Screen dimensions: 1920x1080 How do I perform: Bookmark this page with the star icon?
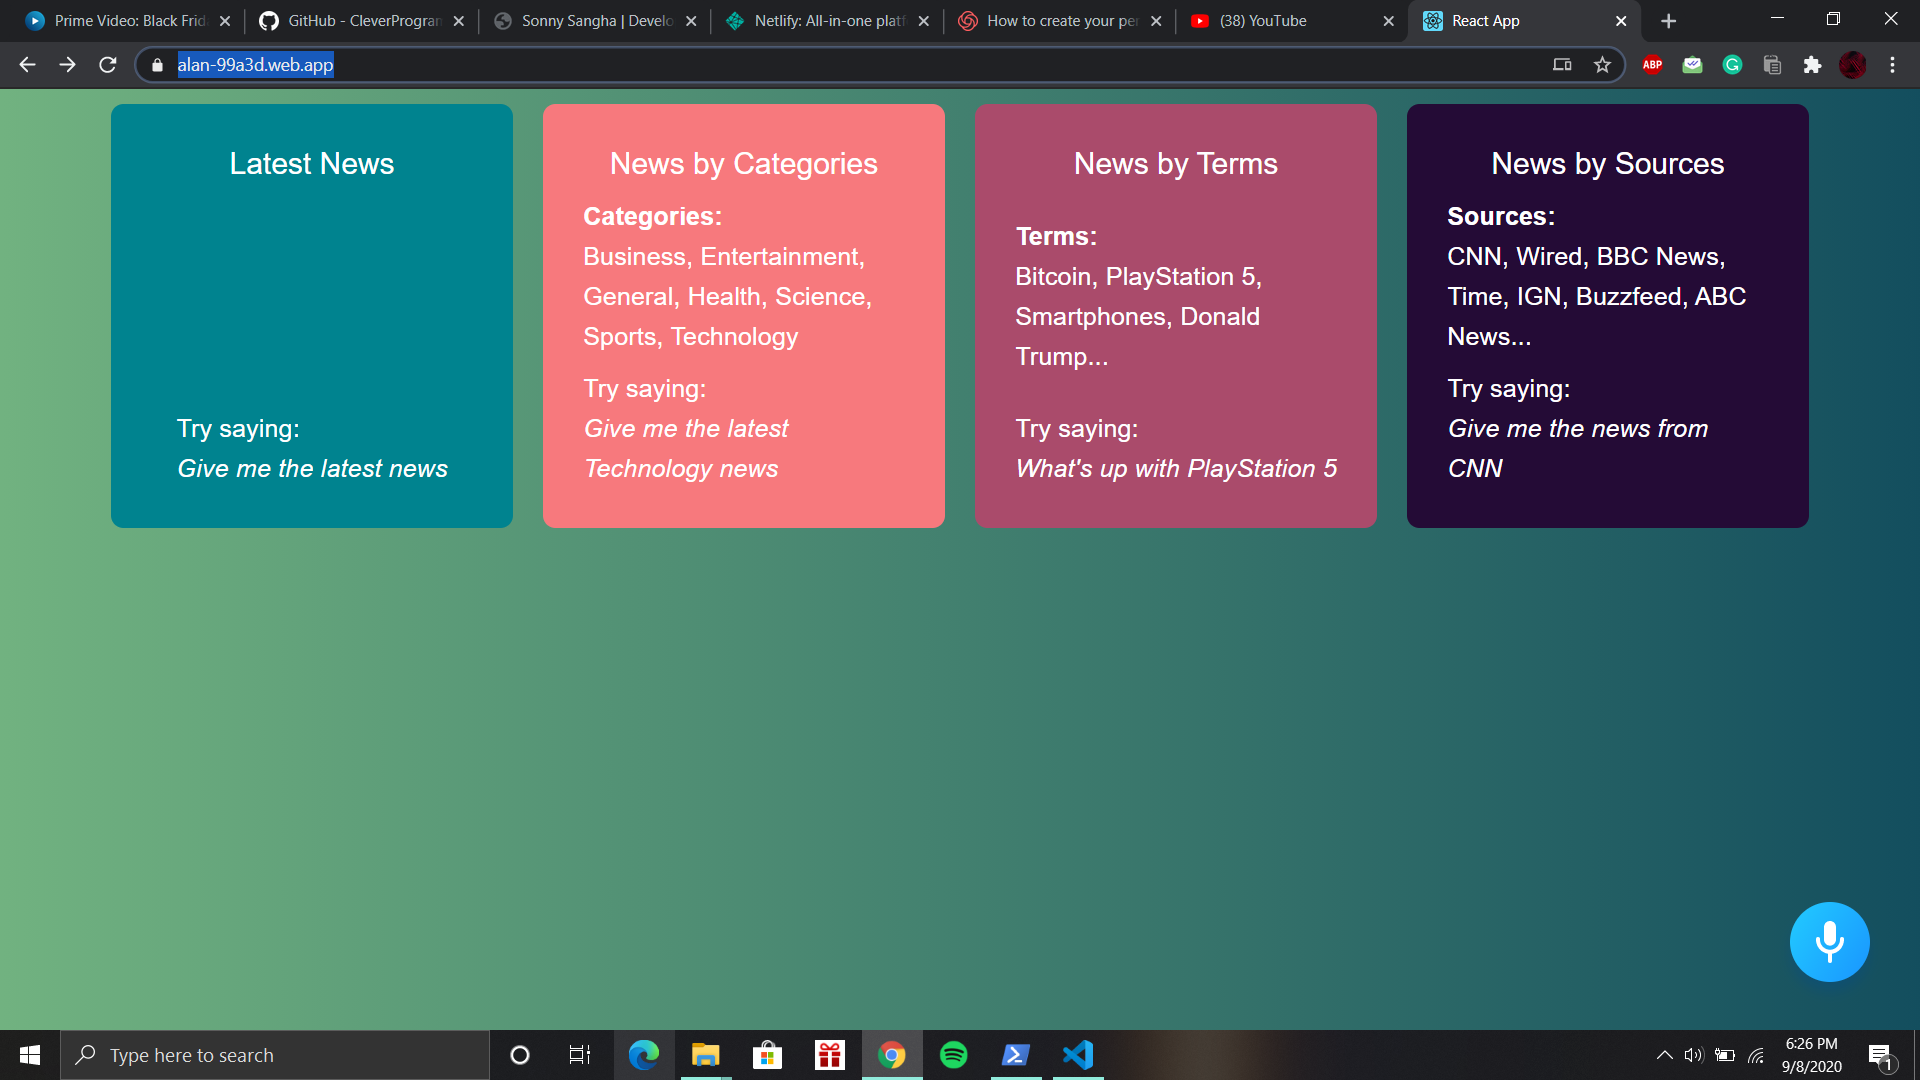(1602, 65)
